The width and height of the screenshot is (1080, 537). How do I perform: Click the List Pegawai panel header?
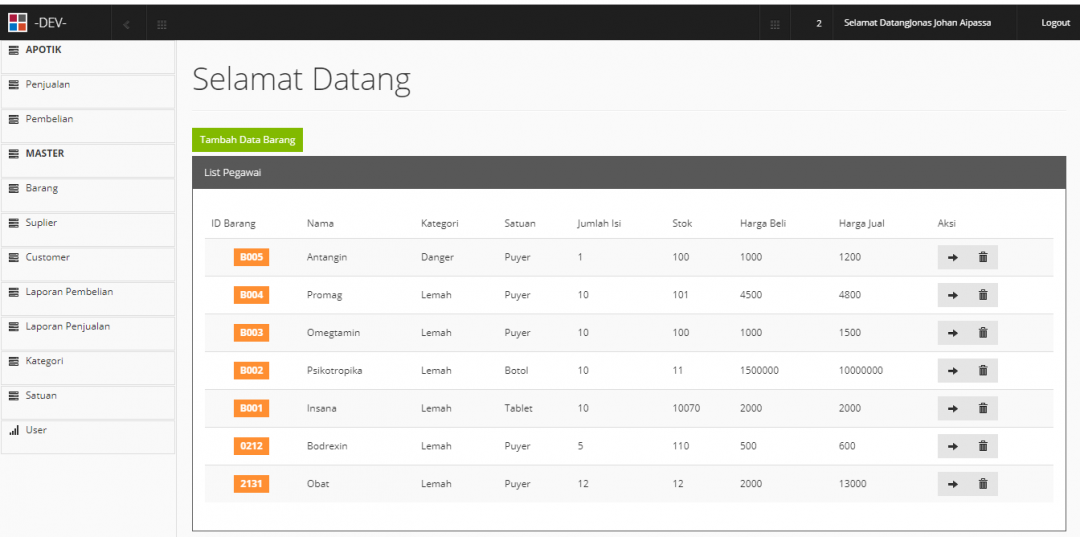(630, 173)
